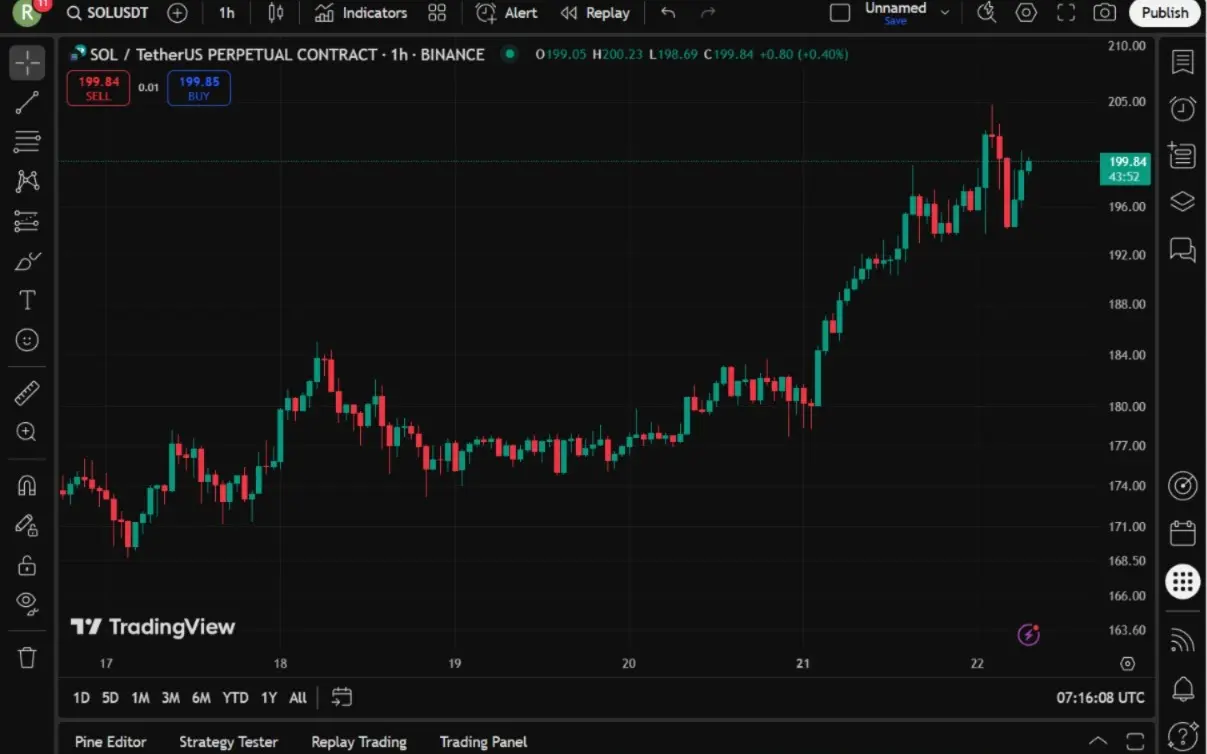This screenshot has height=754, width=1207.
Task: Hide all drawings with eye icon
Action: 27,603
